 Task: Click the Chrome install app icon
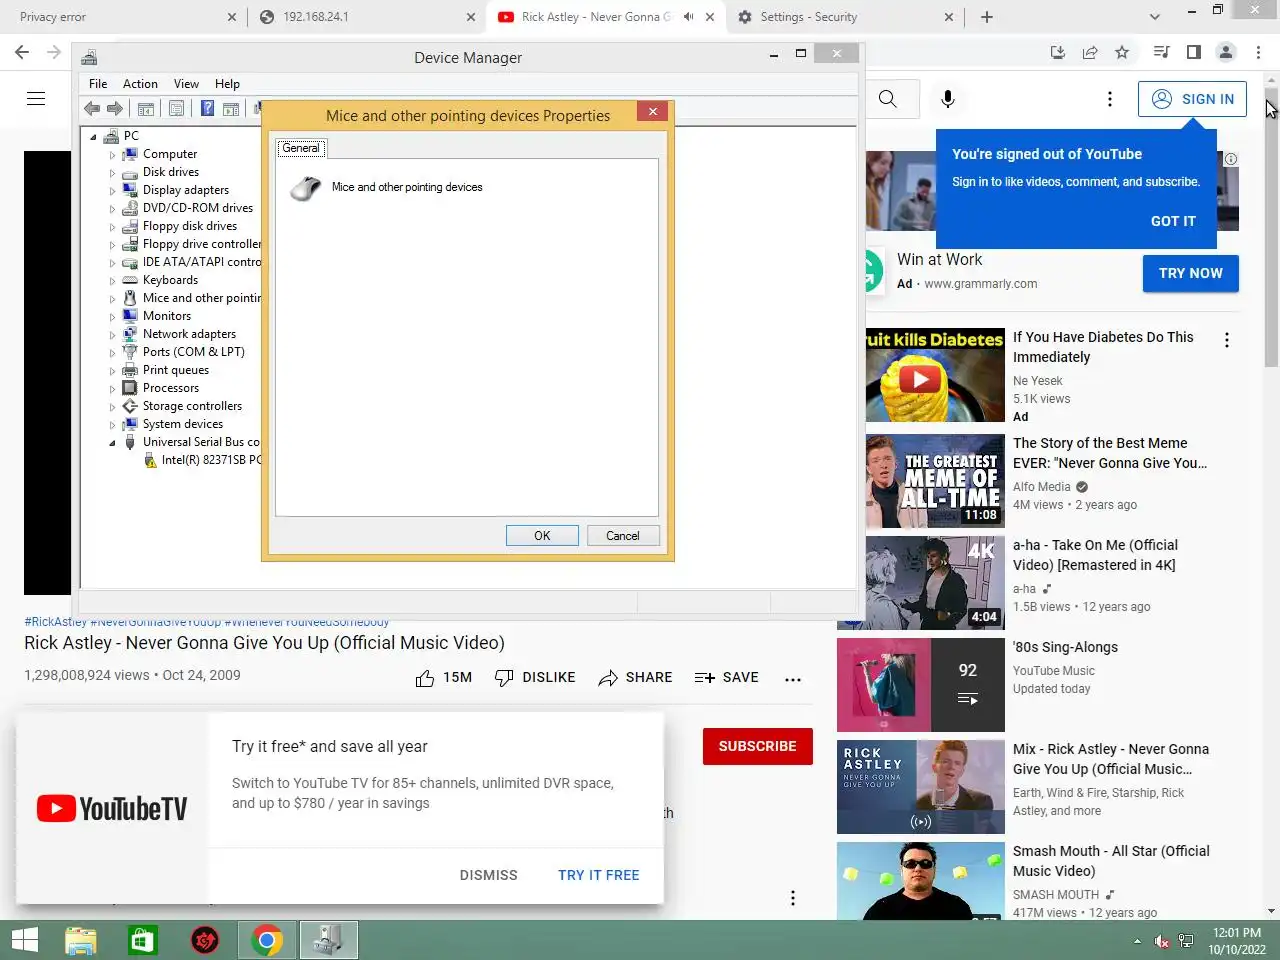pos(1058,52)
